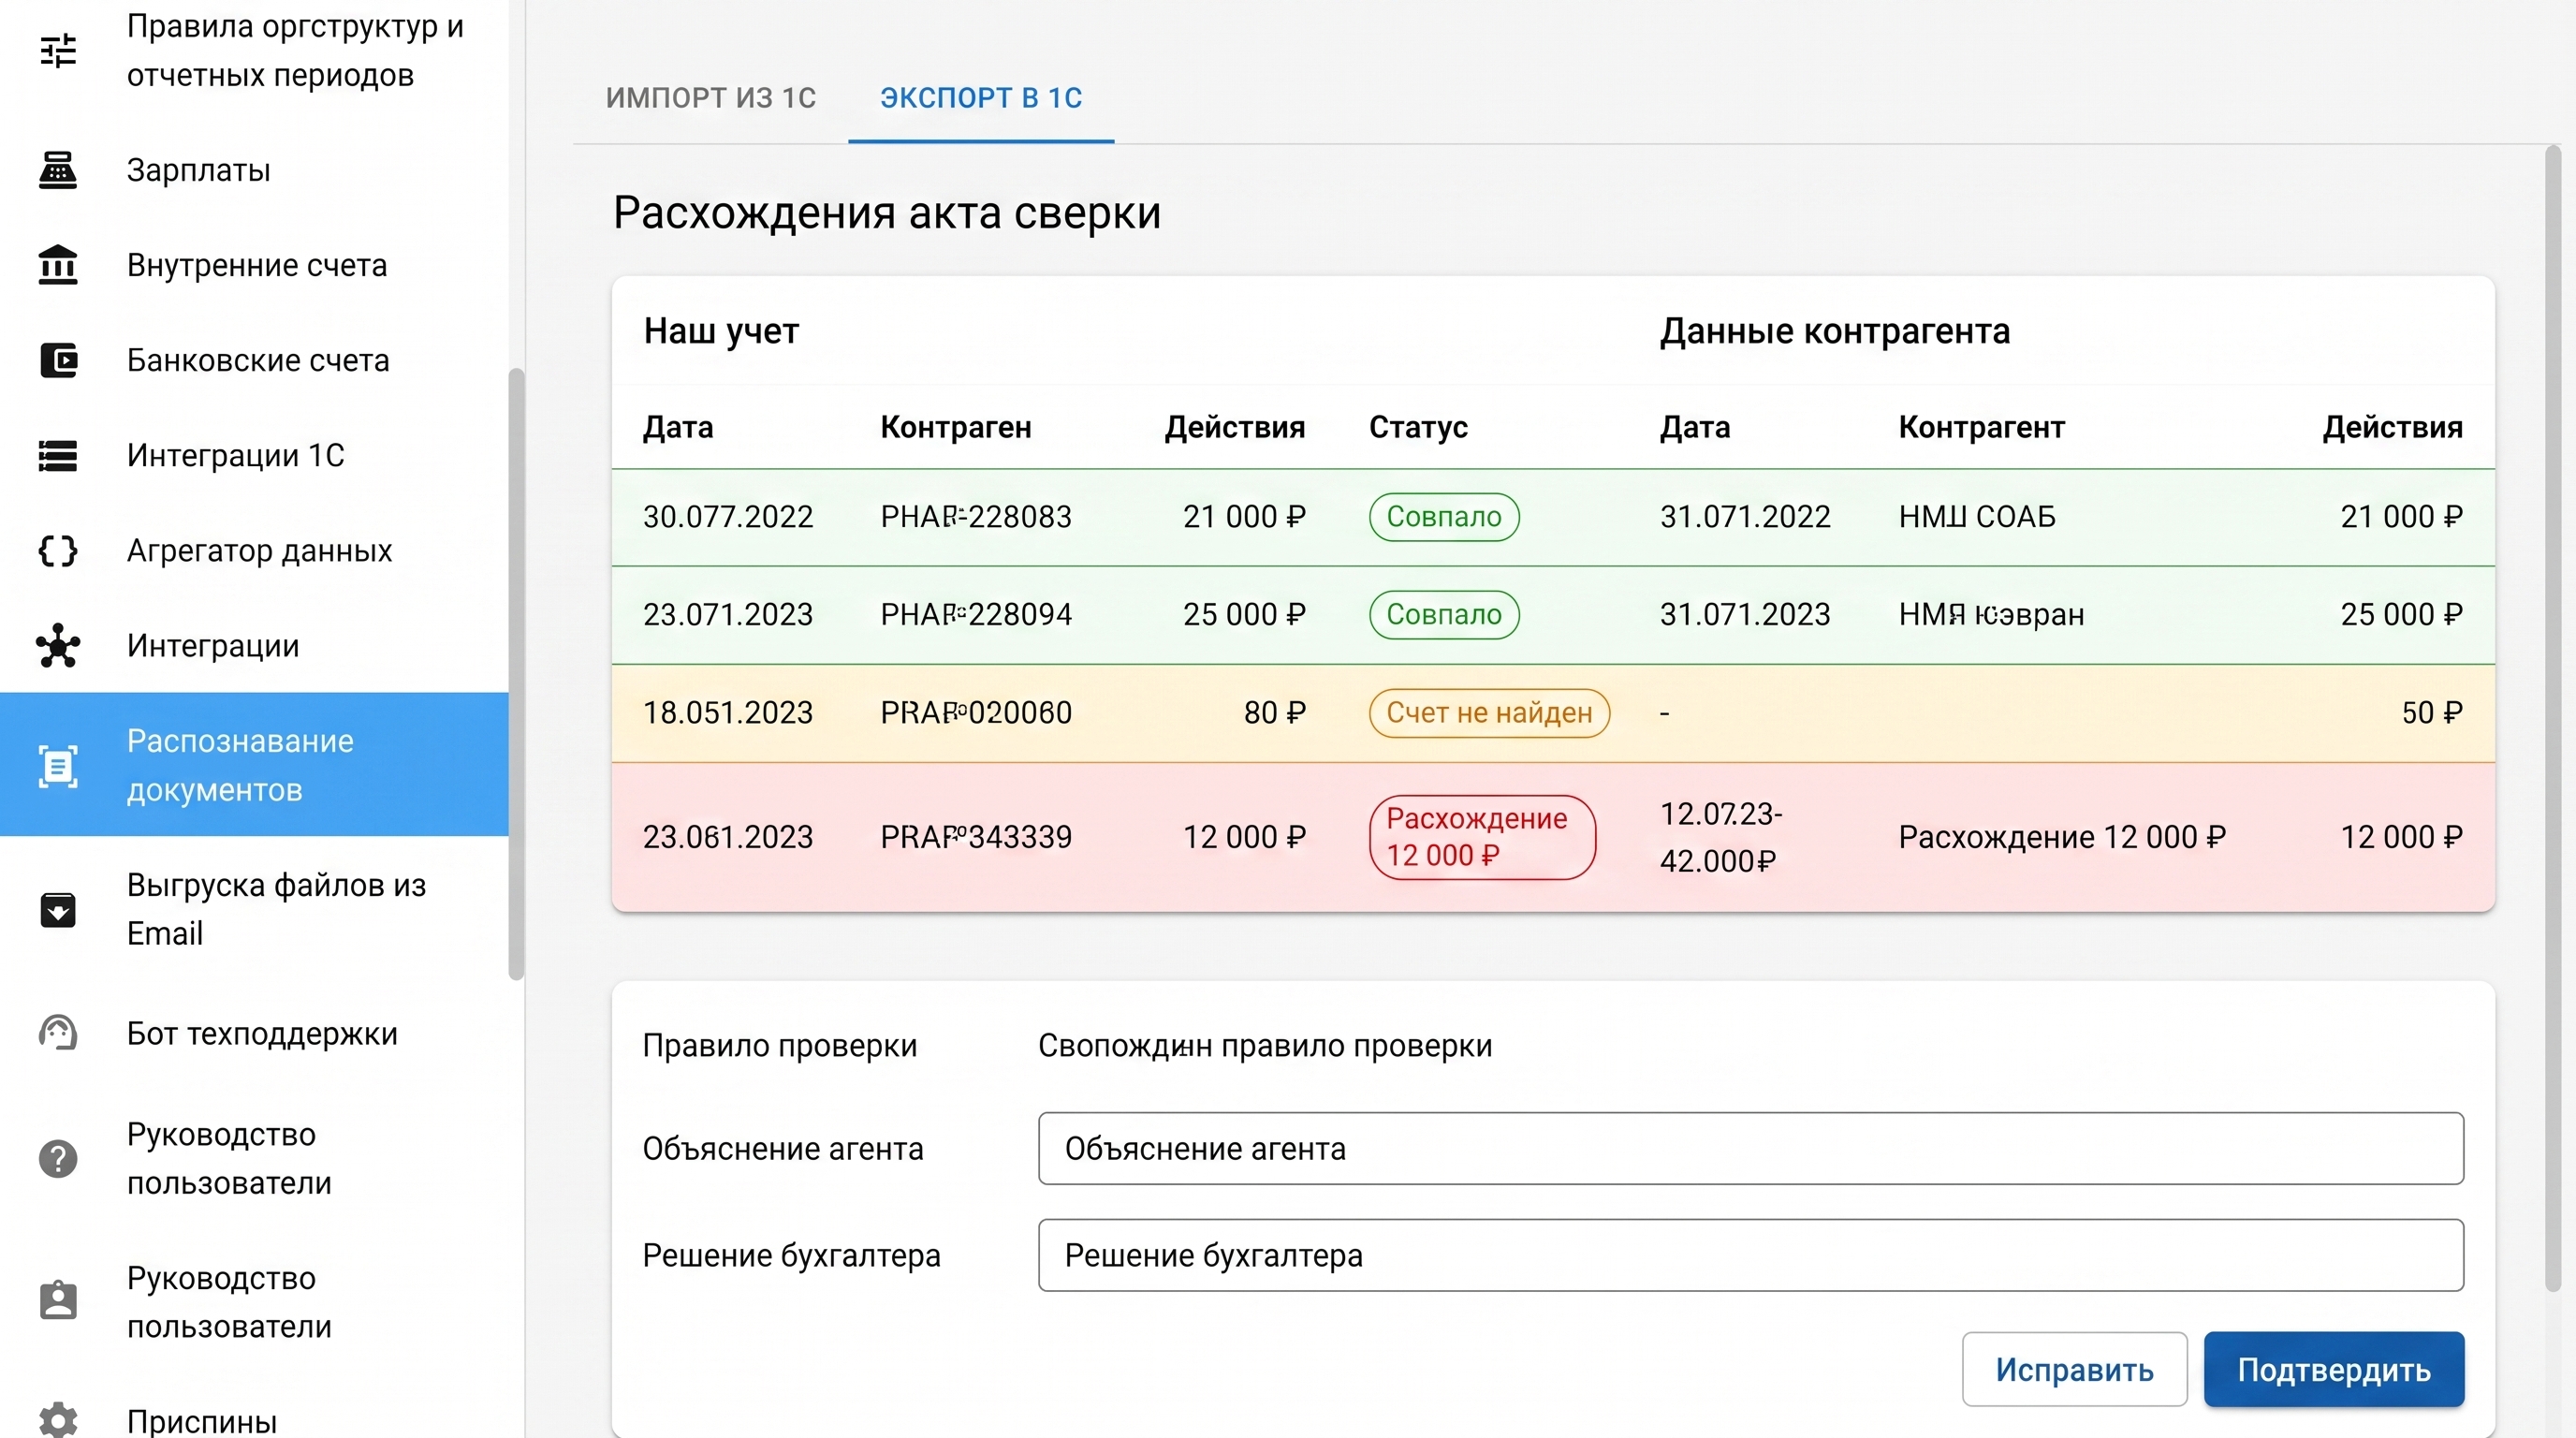Click the date 30.077.2022

[727, 517]
